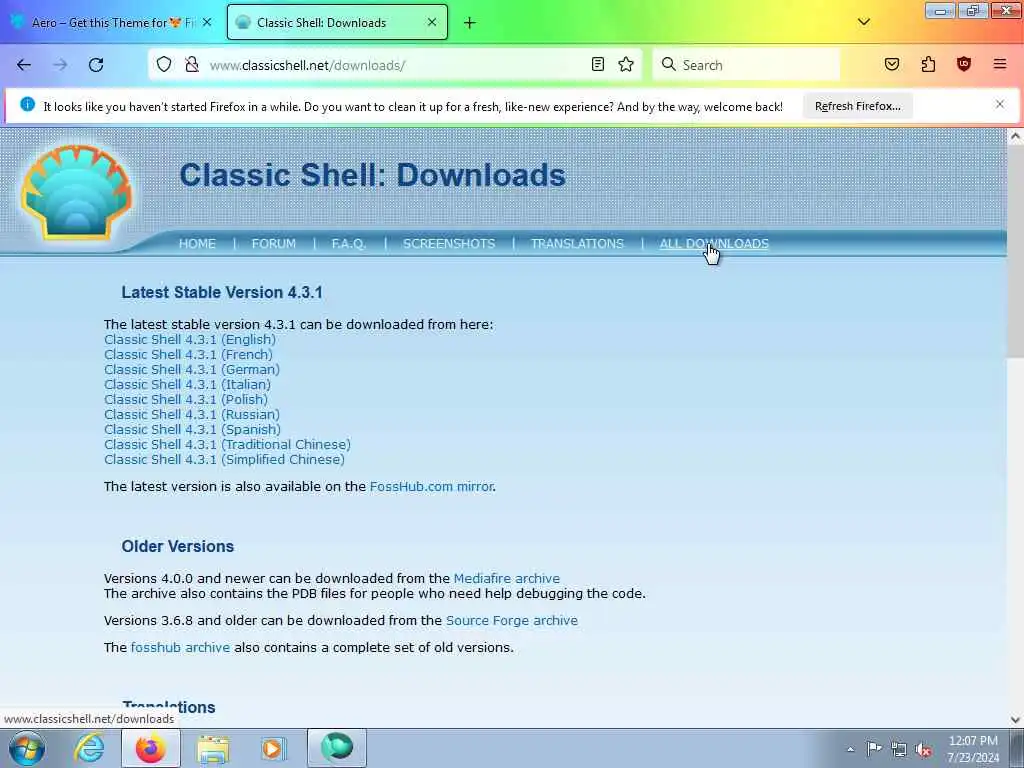The height and width of the screenshot is (768, 1024).
Task: Open the list all tabs dropdown
Action: pos(863,22)
